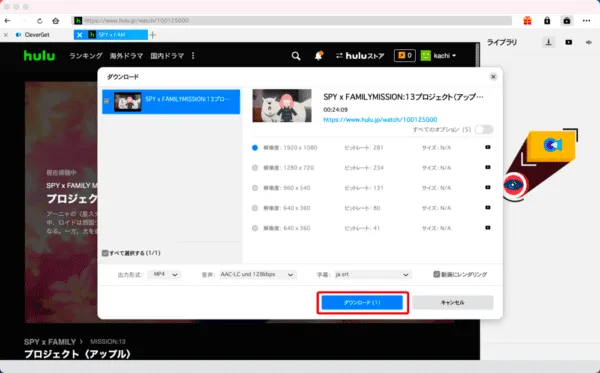This screenshot has height=373, width=600.
Task: Click the SPY x FAMILY breadcrumb link
Action: [x=50, y=342]
